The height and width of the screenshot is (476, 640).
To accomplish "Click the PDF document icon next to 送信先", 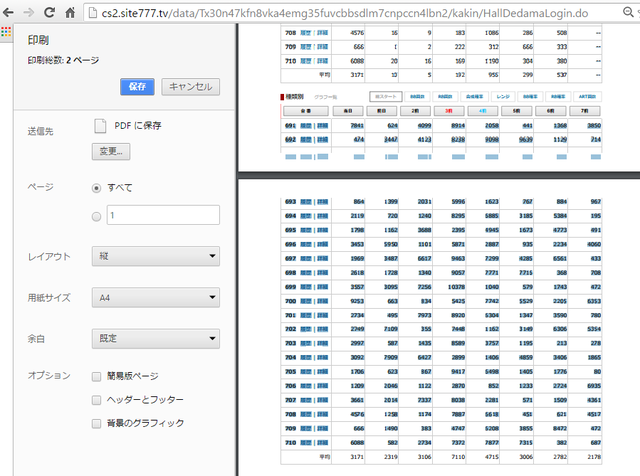I will click(100, 126).
